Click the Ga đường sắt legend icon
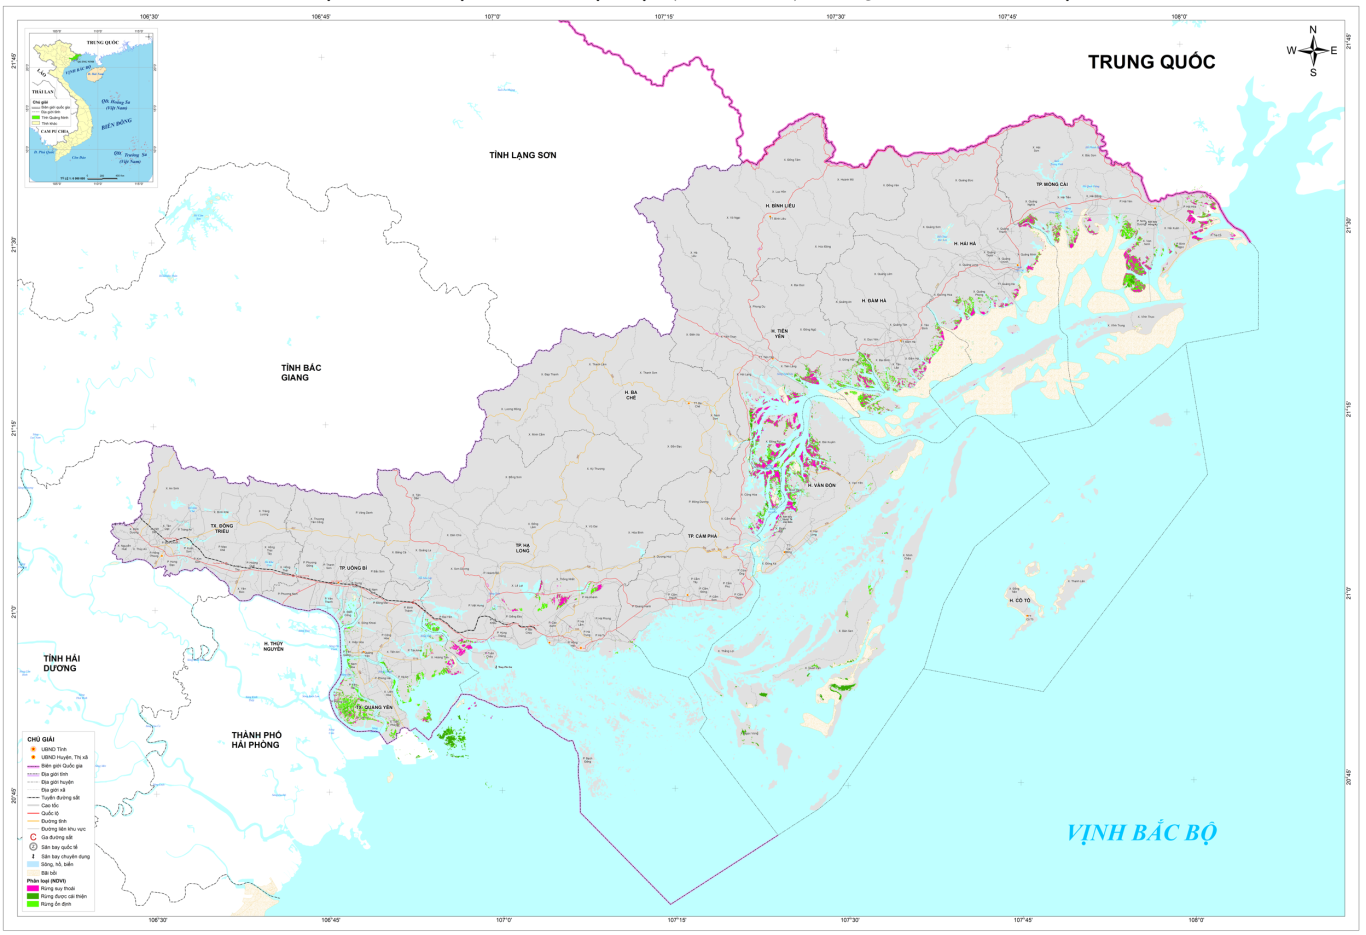The height and width of the screenshot is (935, 1366). click(33, 837)
